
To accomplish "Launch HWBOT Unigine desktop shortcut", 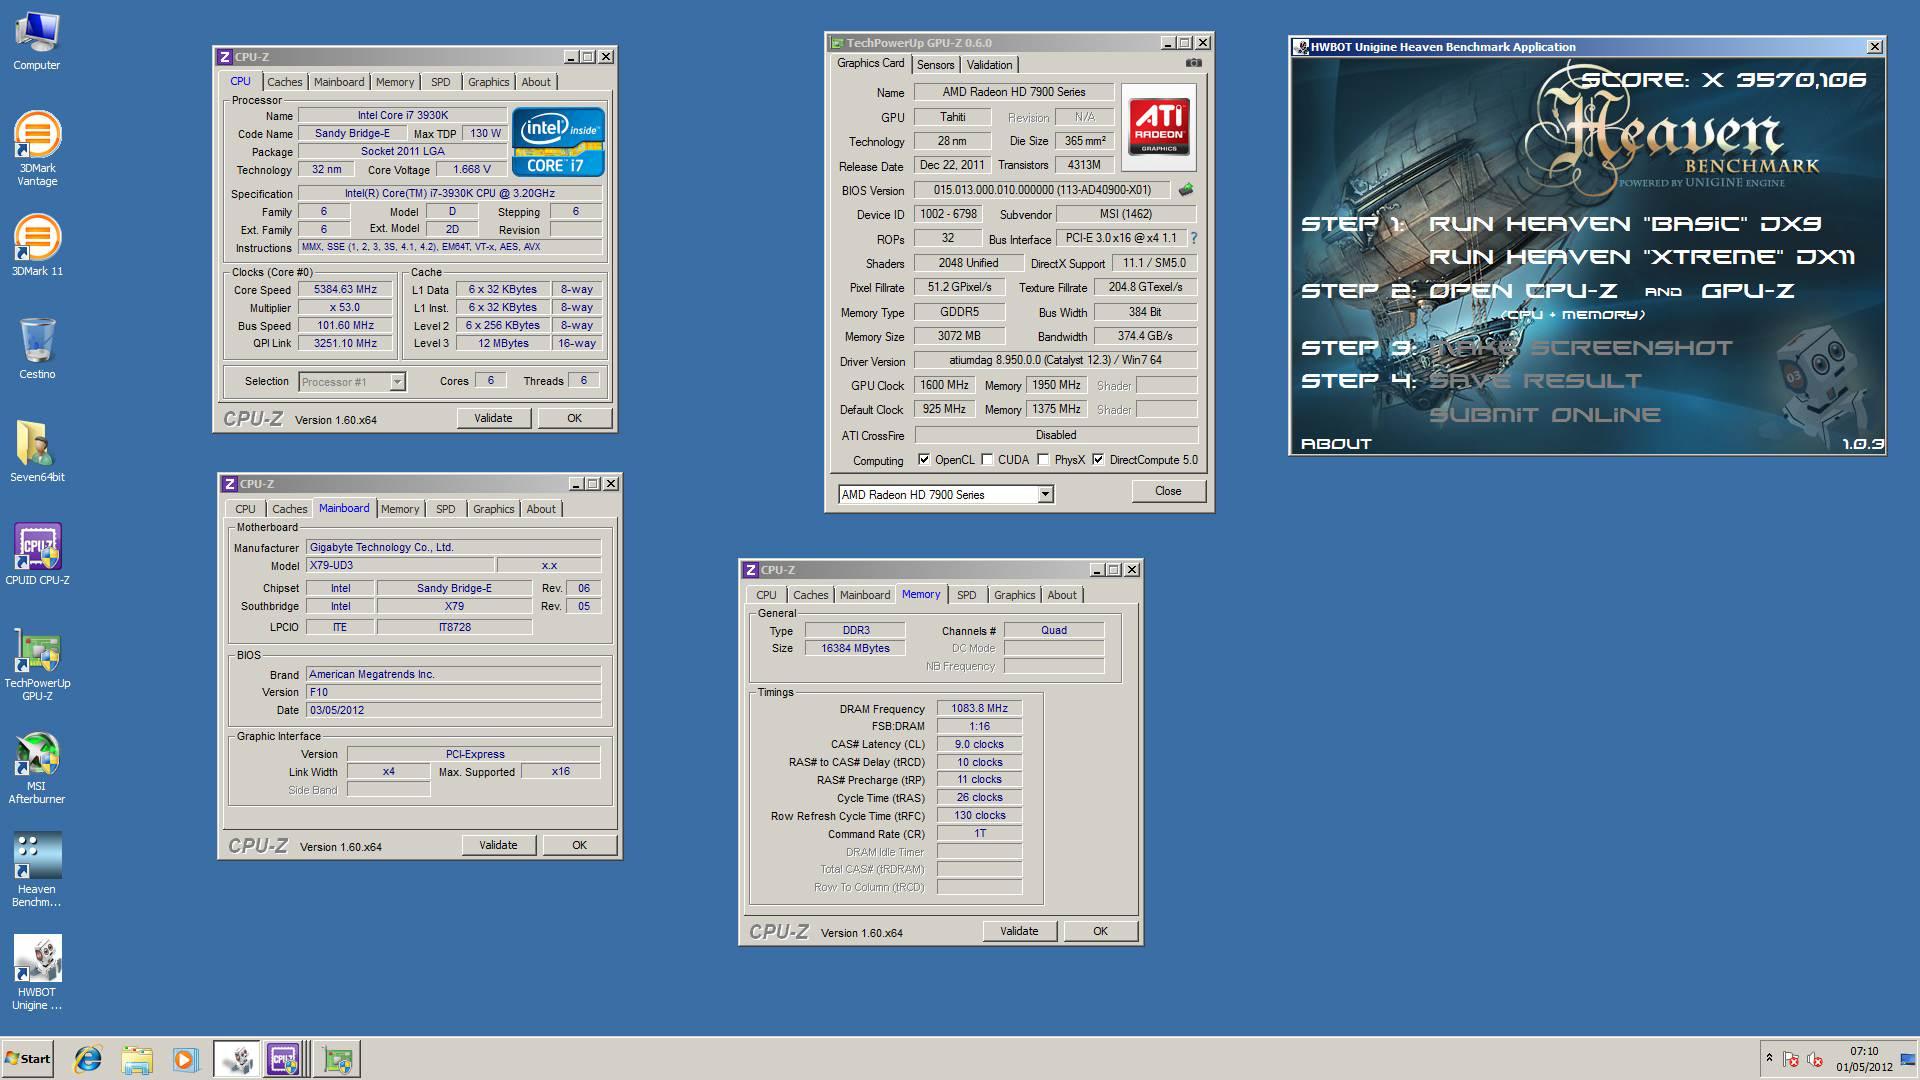I will [37, 973].
